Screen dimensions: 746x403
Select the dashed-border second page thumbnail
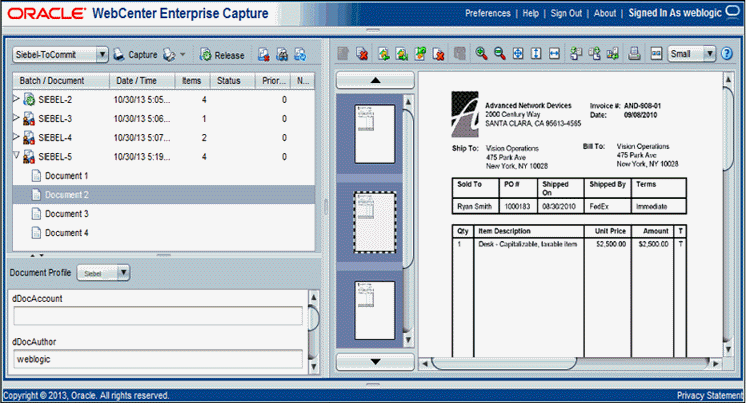pos(374,222)
